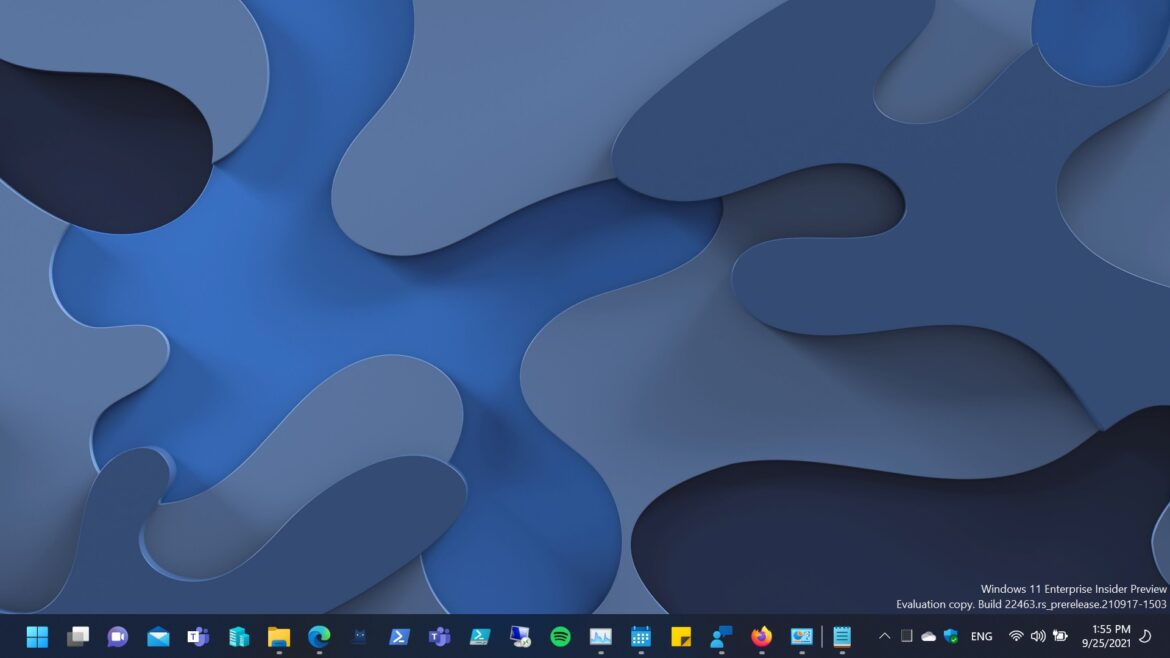Open Feedback Hub from the taskbar
Viewport: 1170px width, 658px height.
pyautogui.click(x=721, y=636)
